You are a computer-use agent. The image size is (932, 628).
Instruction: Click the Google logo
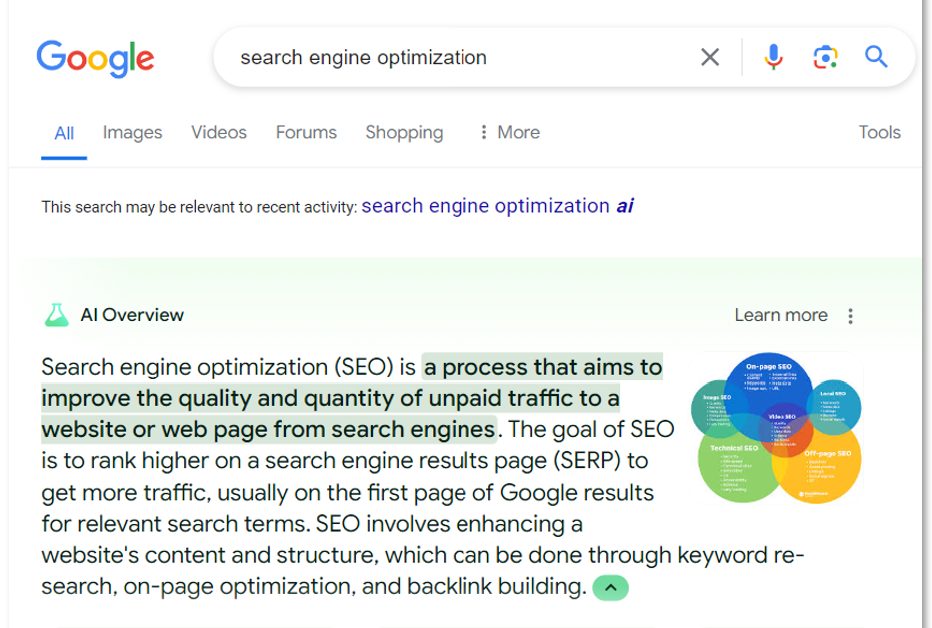tap(95, 58)
